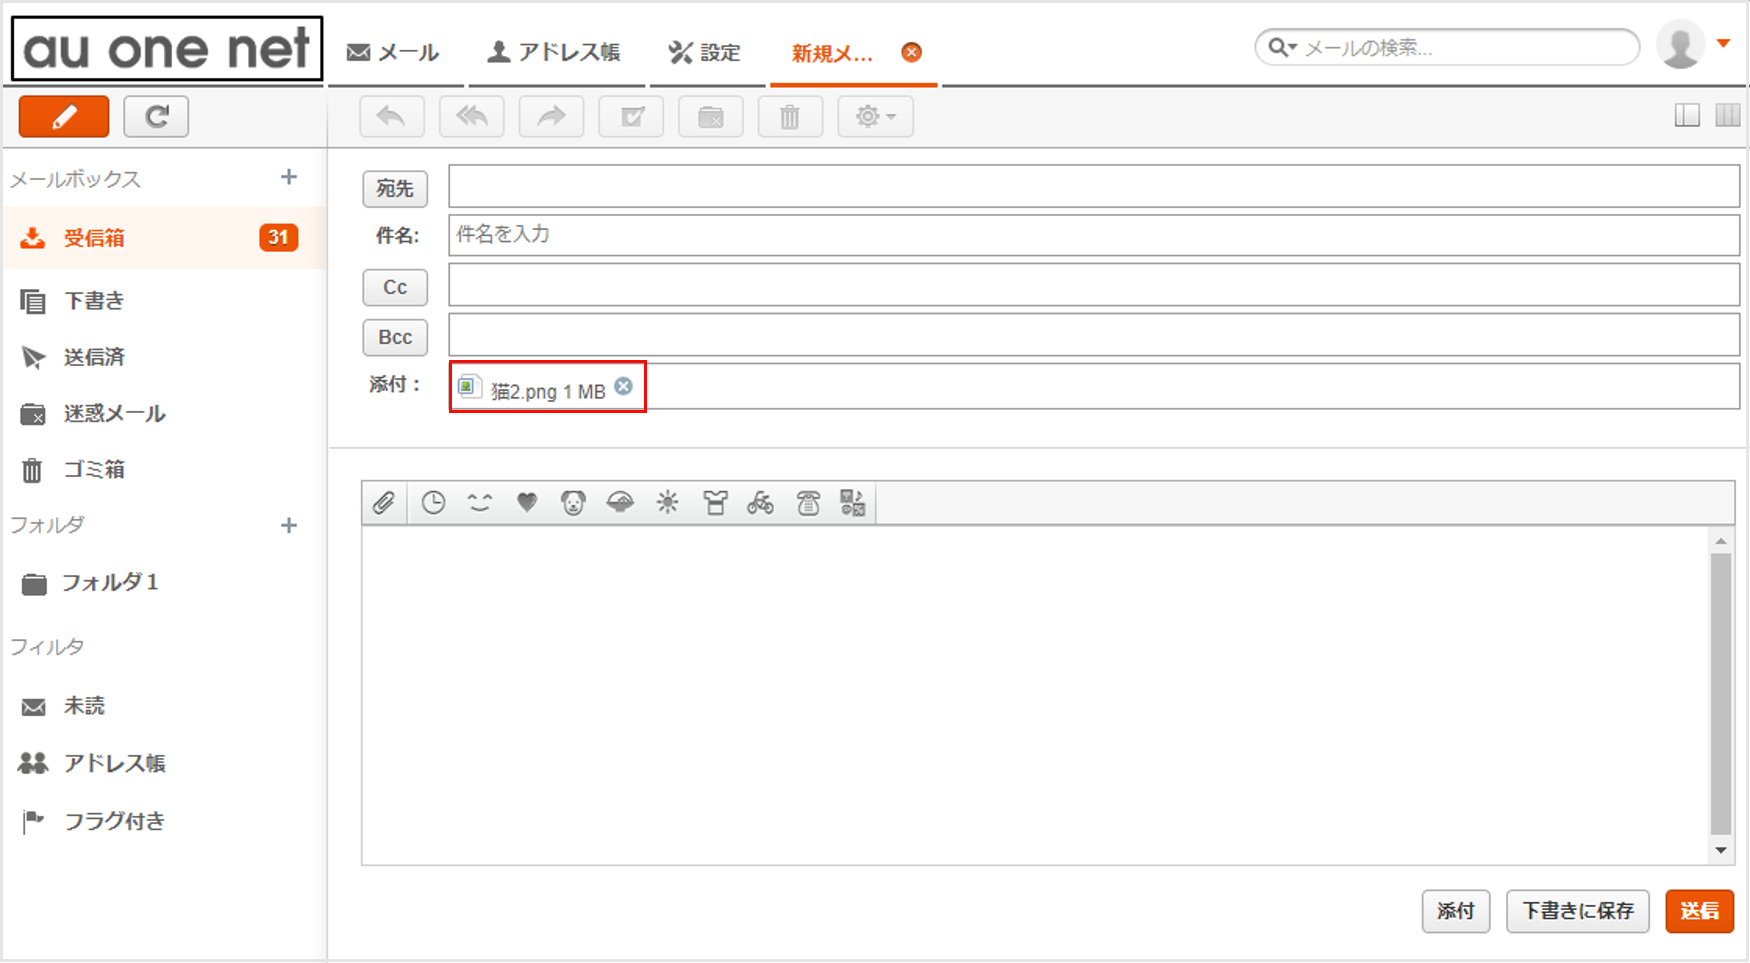Viewport: 1750px width, 963px height.
Task: Open the symbols emoji category
Action: pyautogui.click(x=853, y=503)
